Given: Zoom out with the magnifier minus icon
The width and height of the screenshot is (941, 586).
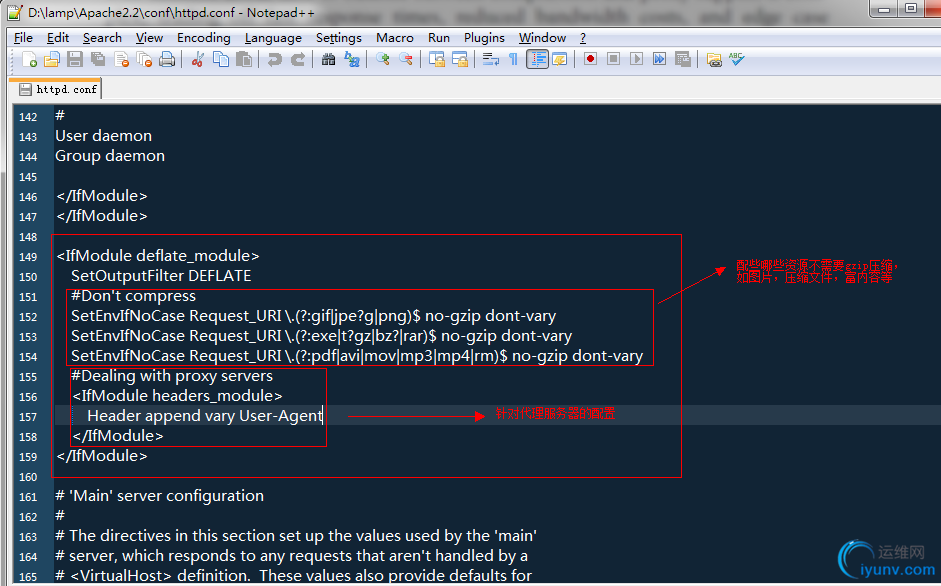Looking at the screenshot, I should tap(406, 59).
